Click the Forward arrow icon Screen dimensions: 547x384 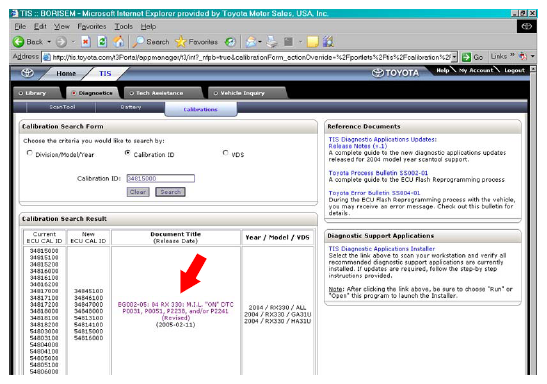(61, 42)
